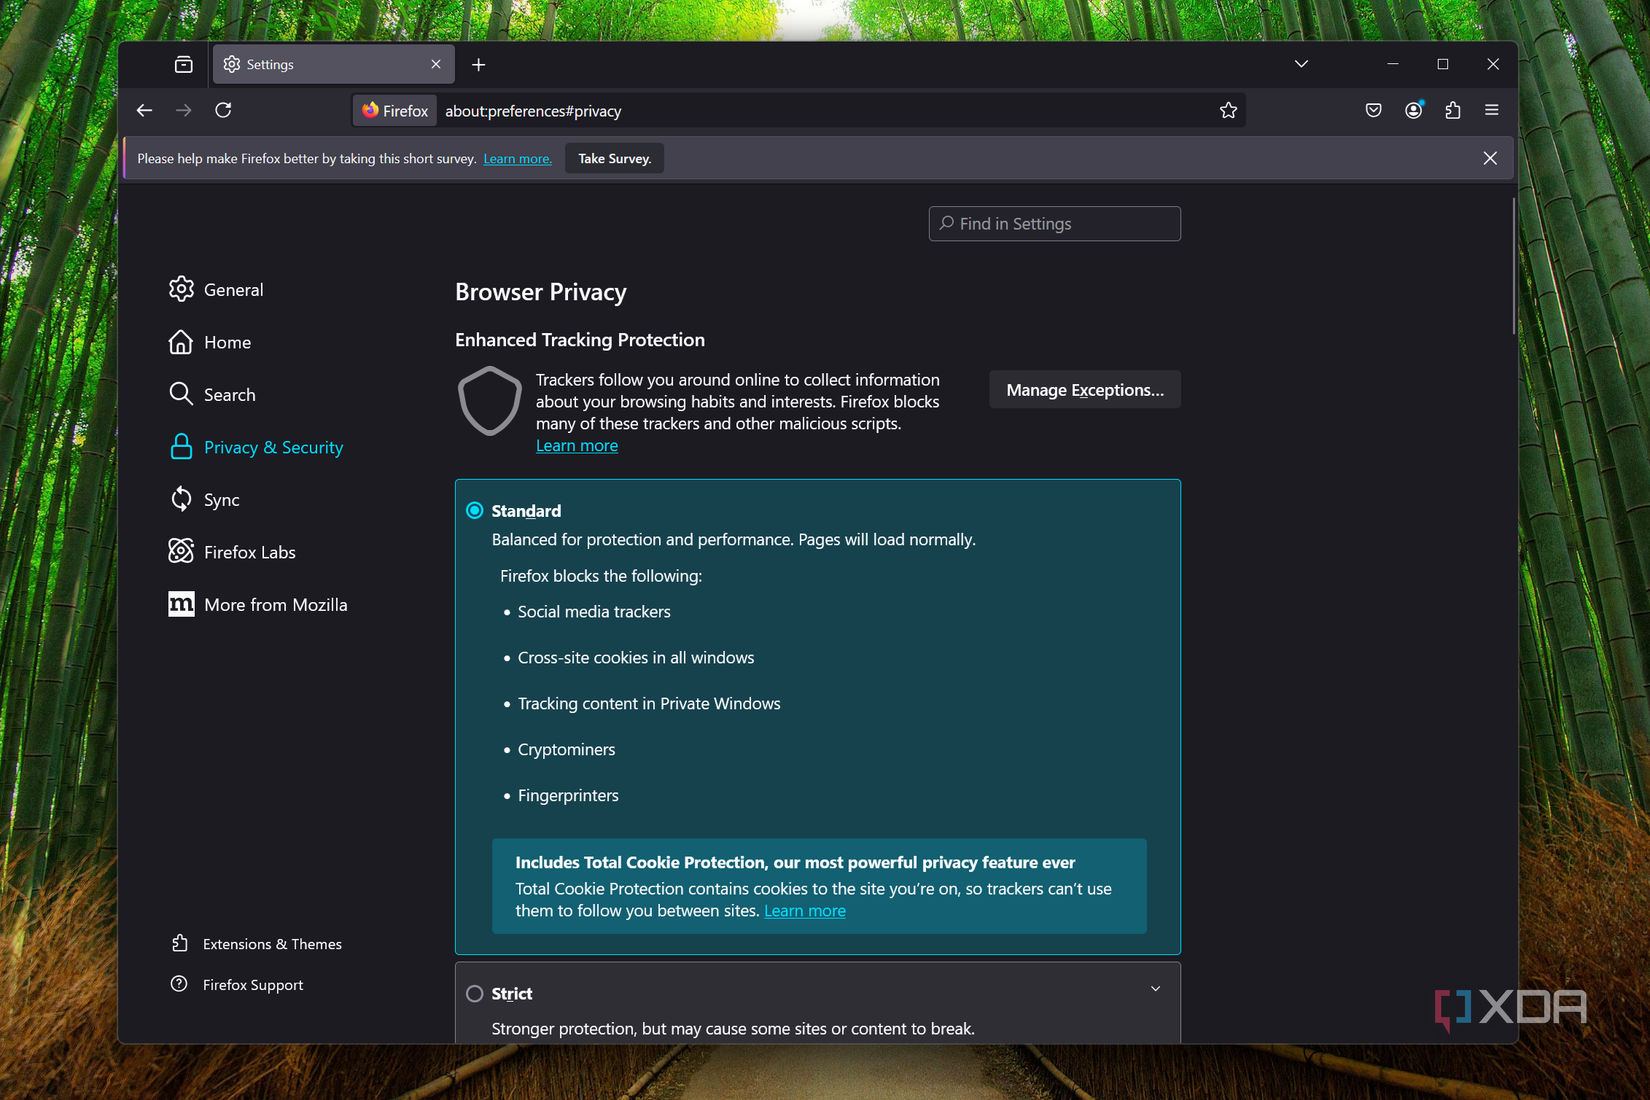Bookmark this page with the star icon

click(1228, 110)
